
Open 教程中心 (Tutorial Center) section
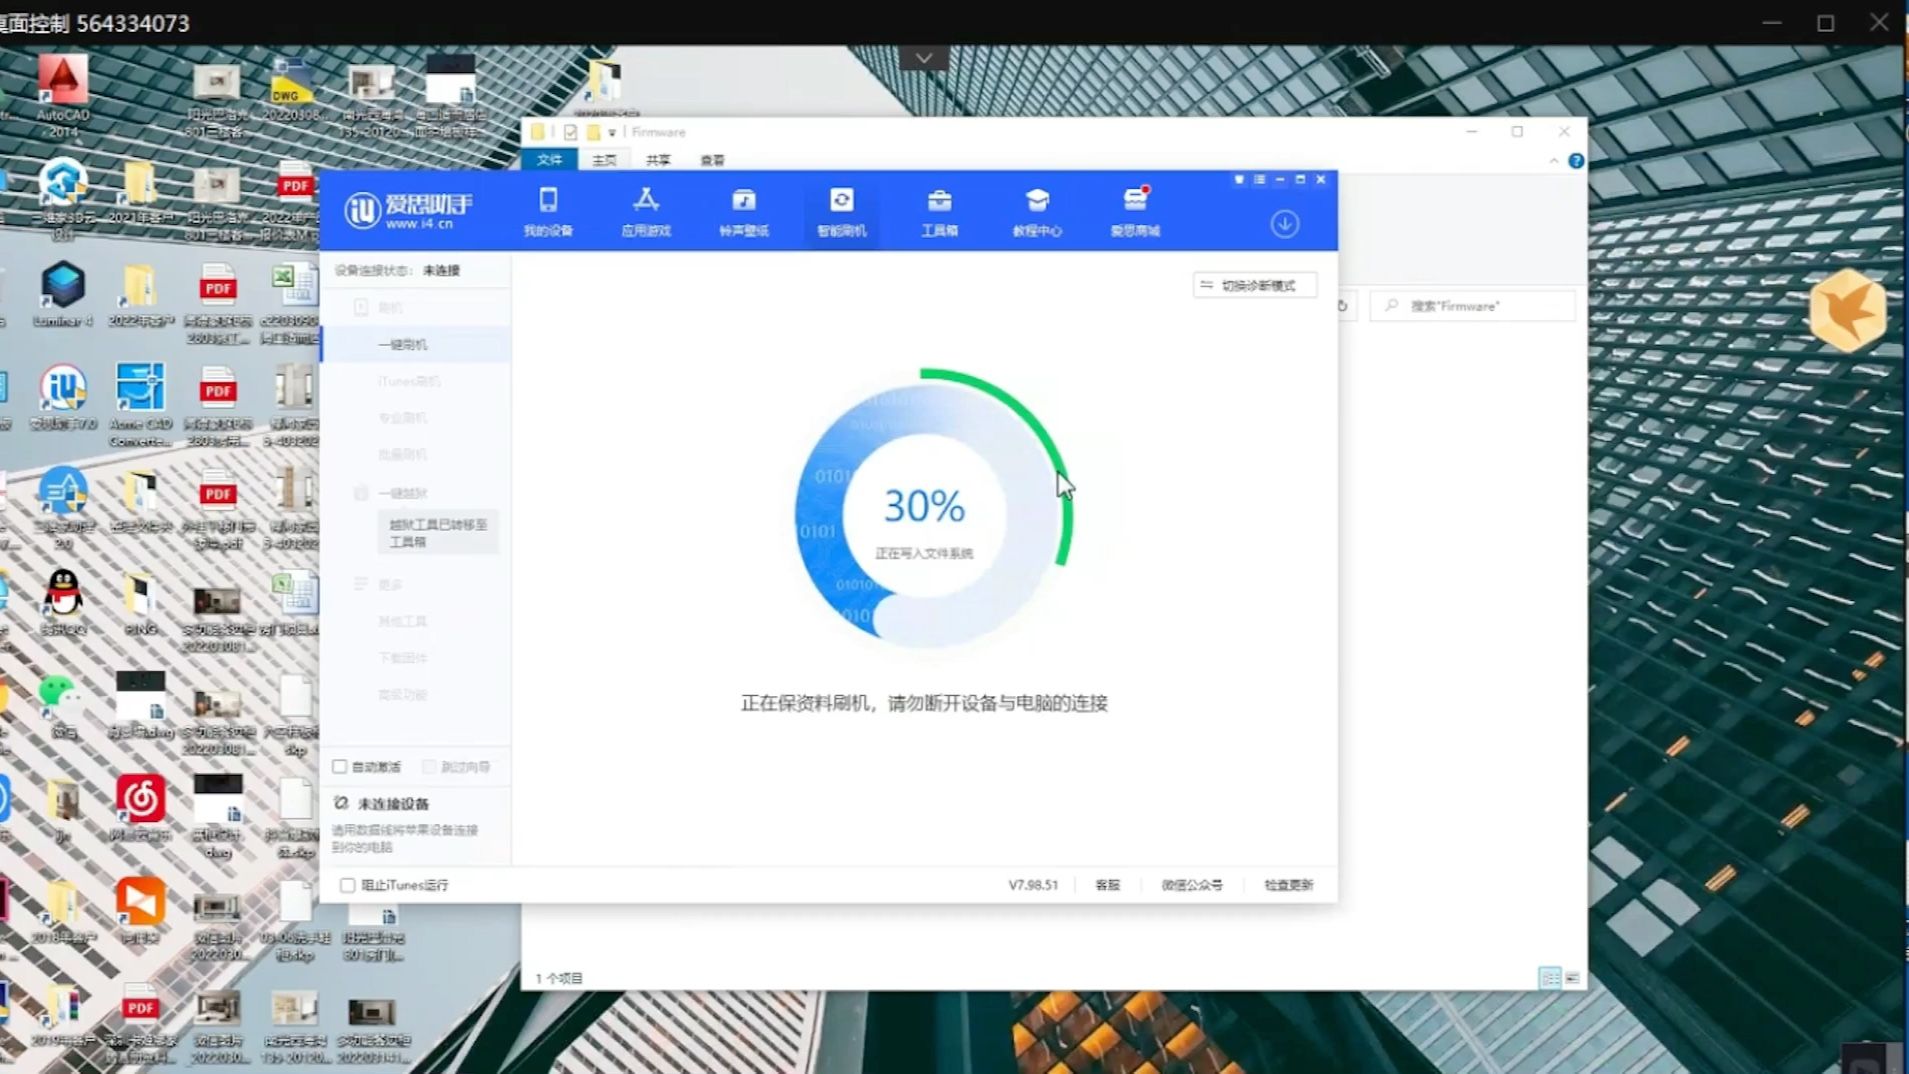coord(1037,212)
